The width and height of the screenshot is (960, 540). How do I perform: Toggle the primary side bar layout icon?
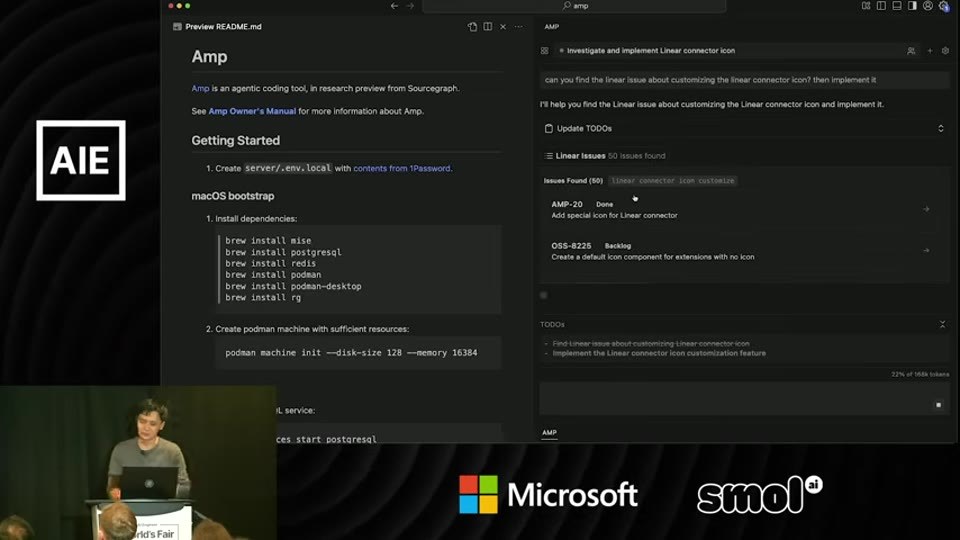pyautogui.click(x=881, y=6)
